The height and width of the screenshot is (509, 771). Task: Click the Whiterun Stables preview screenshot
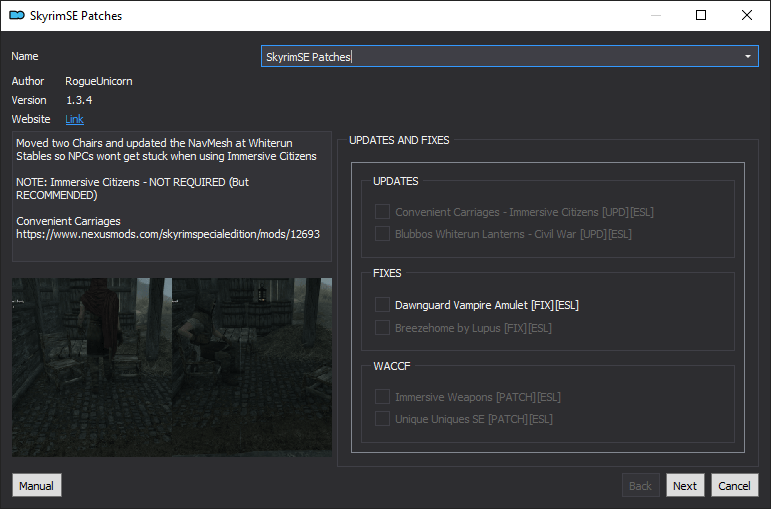(x=172, y=367)
